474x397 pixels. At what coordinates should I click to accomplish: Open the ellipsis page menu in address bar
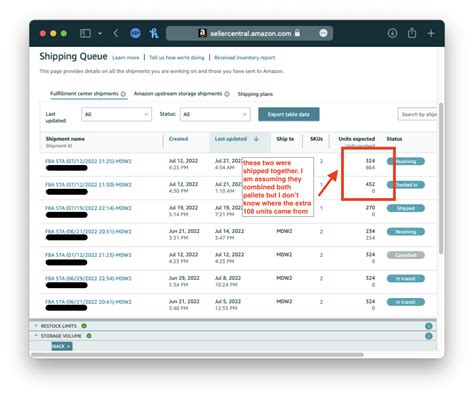pos(323,33)
